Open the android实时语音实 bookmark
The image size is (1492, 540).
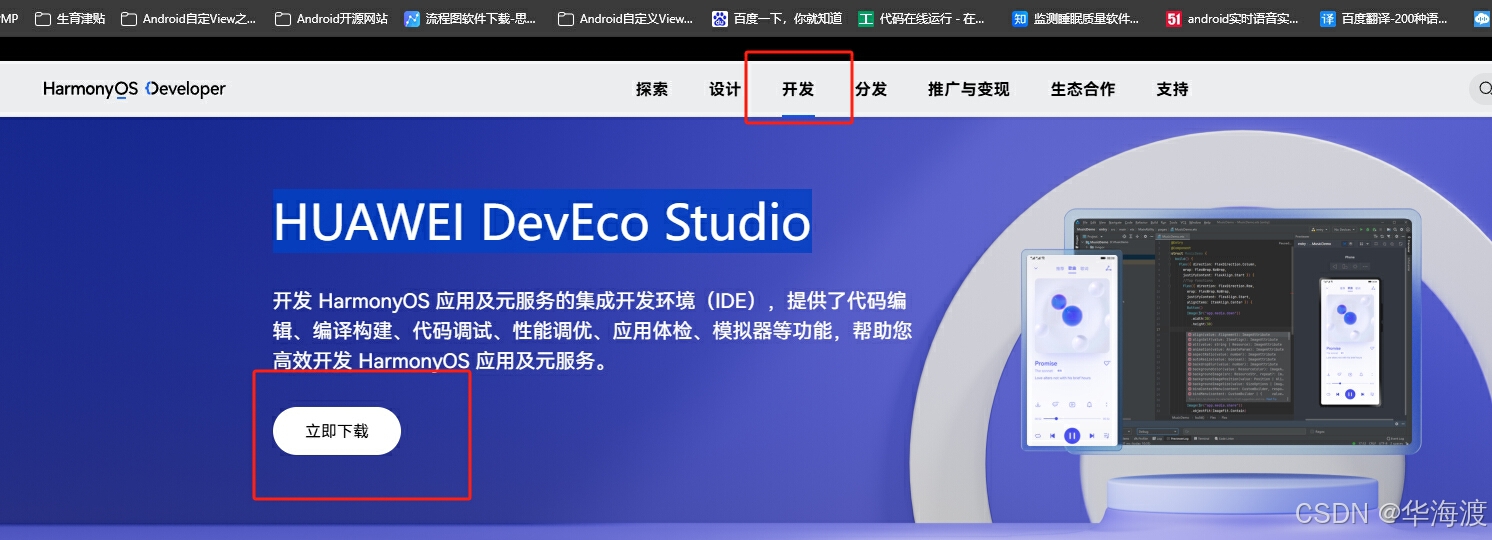(1233, 18)
